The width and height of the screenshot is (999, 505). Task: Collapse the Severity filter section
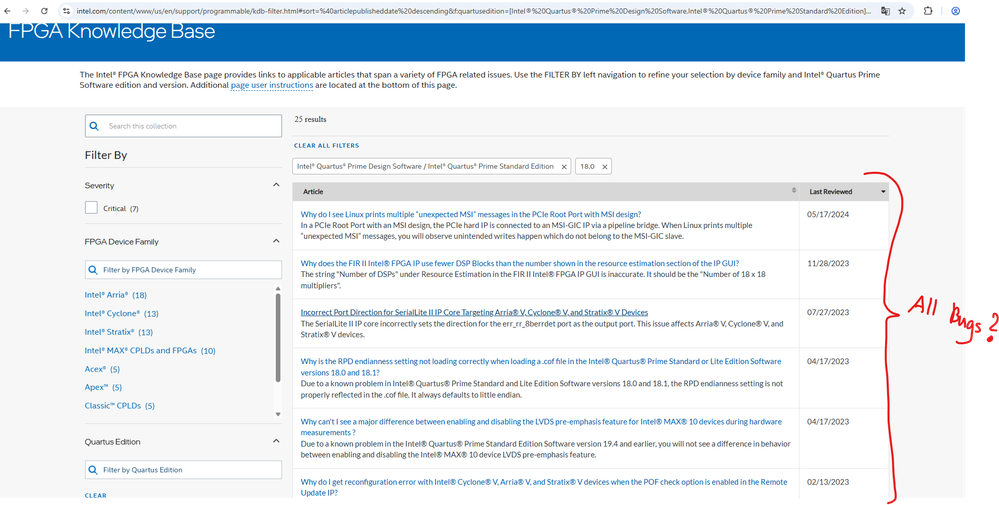pos(276,185)
